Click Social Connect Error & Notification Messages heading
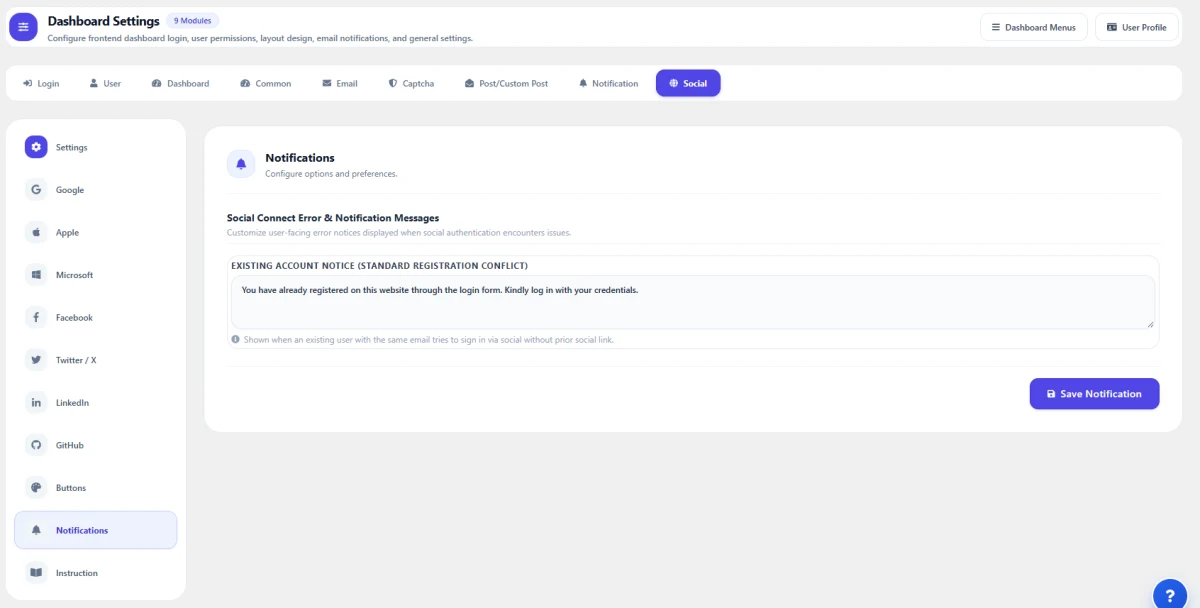Viewport: 1200px width, 608px height. coord(333,217)
